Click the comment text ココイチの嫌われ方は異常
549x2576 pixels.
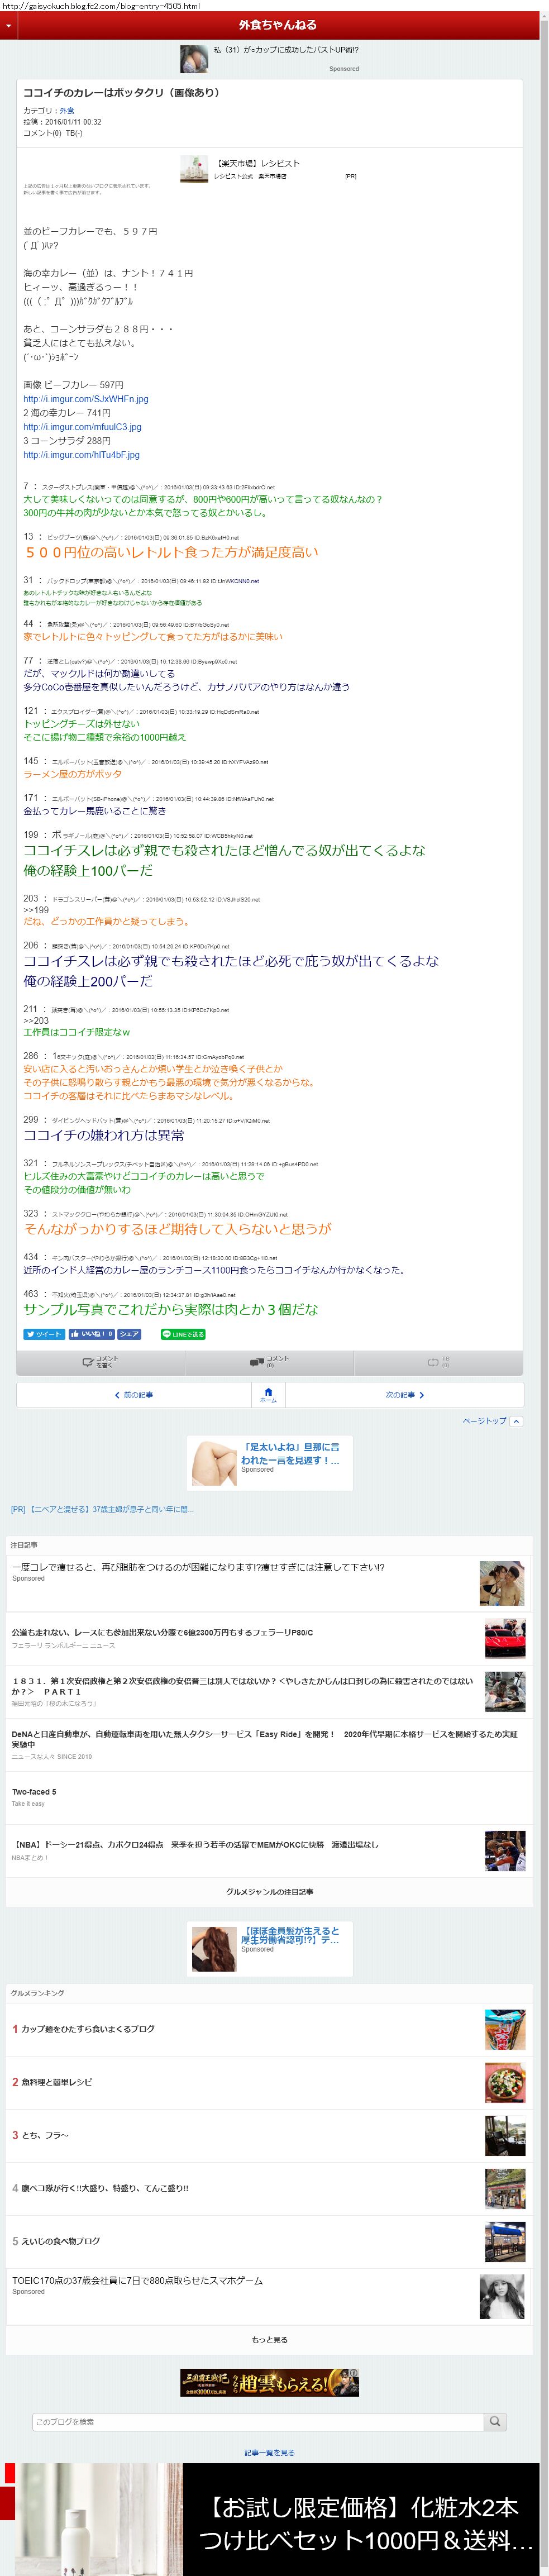[x=104, y=1135]
